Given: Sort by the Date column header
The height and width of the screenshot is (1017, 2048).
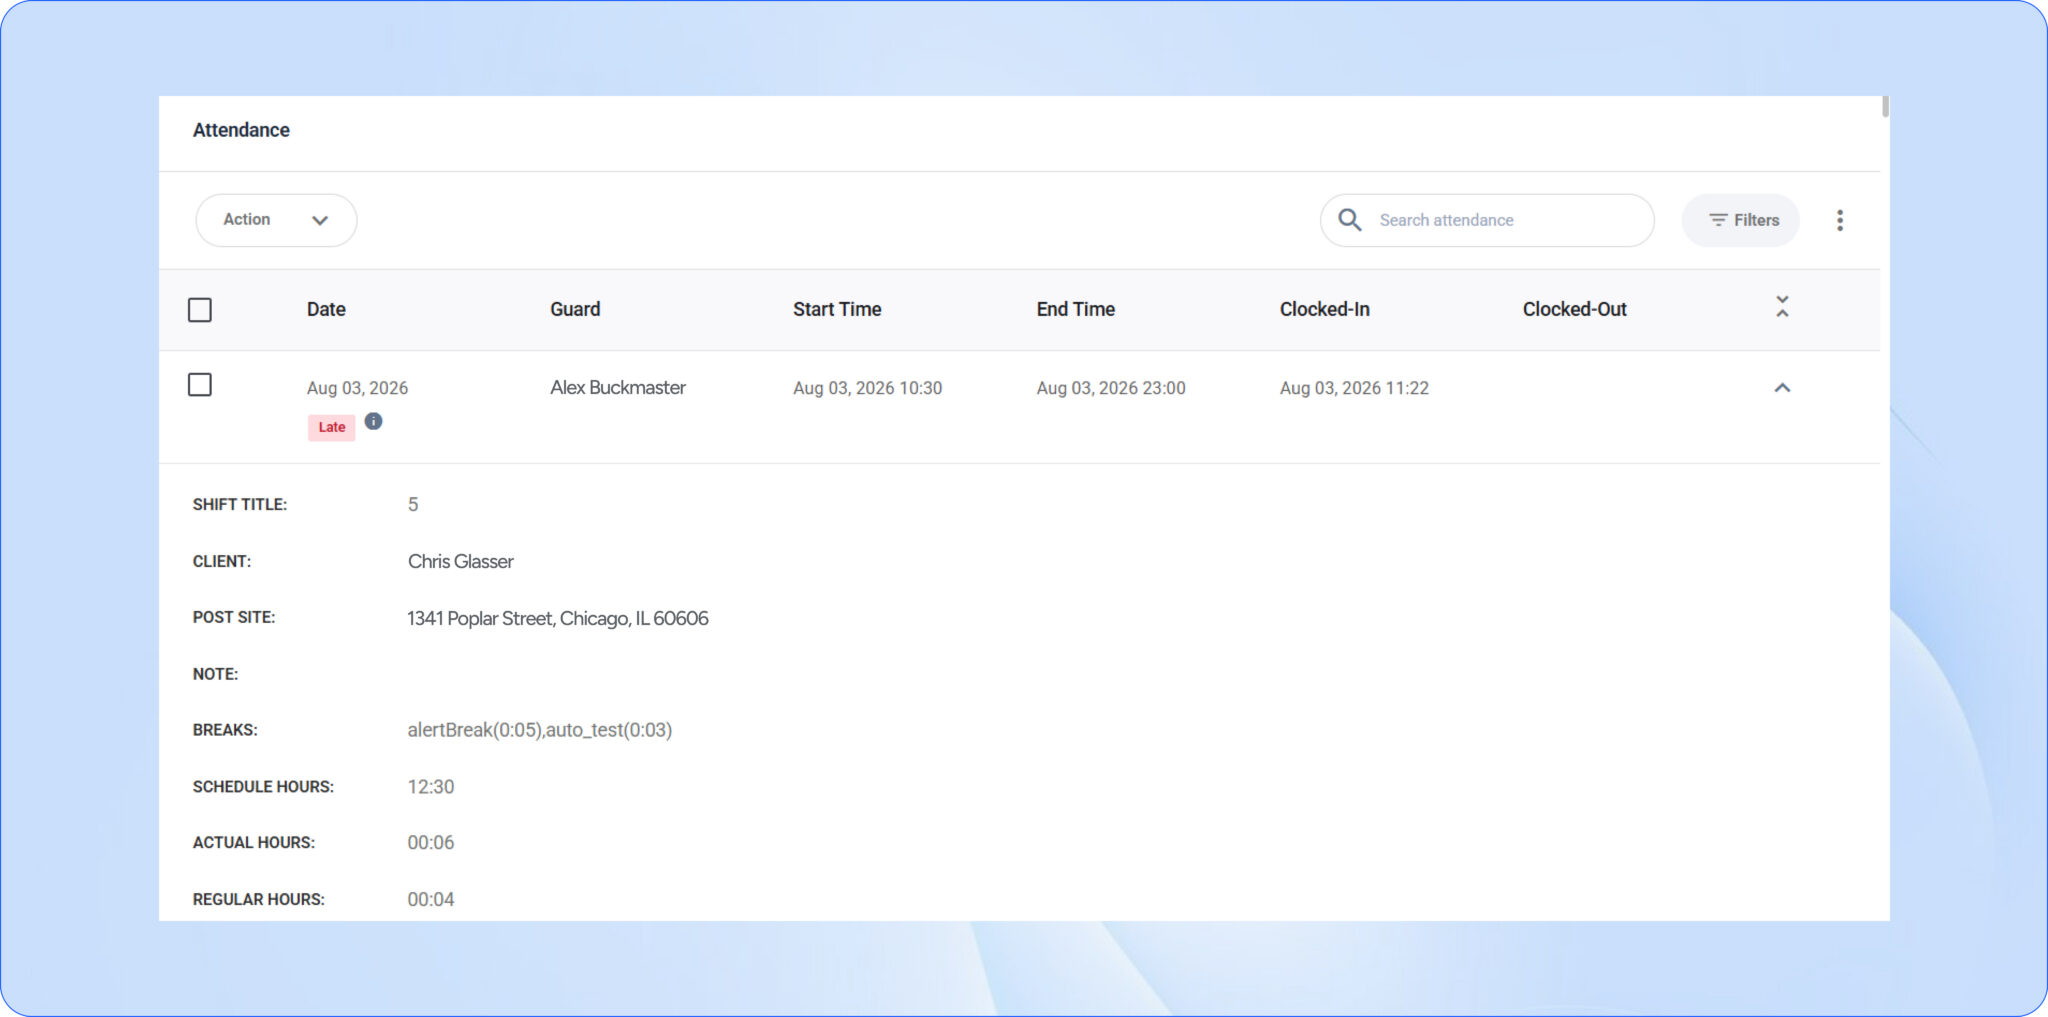Looking at the screenshot, I should (x=326, y=310).
